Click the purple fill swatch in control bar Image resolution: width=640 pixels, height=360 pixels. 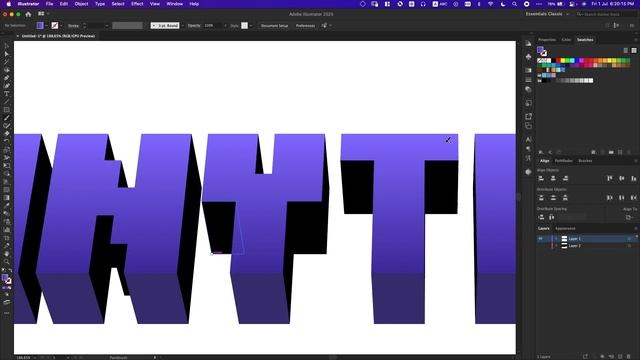point(40,25)
